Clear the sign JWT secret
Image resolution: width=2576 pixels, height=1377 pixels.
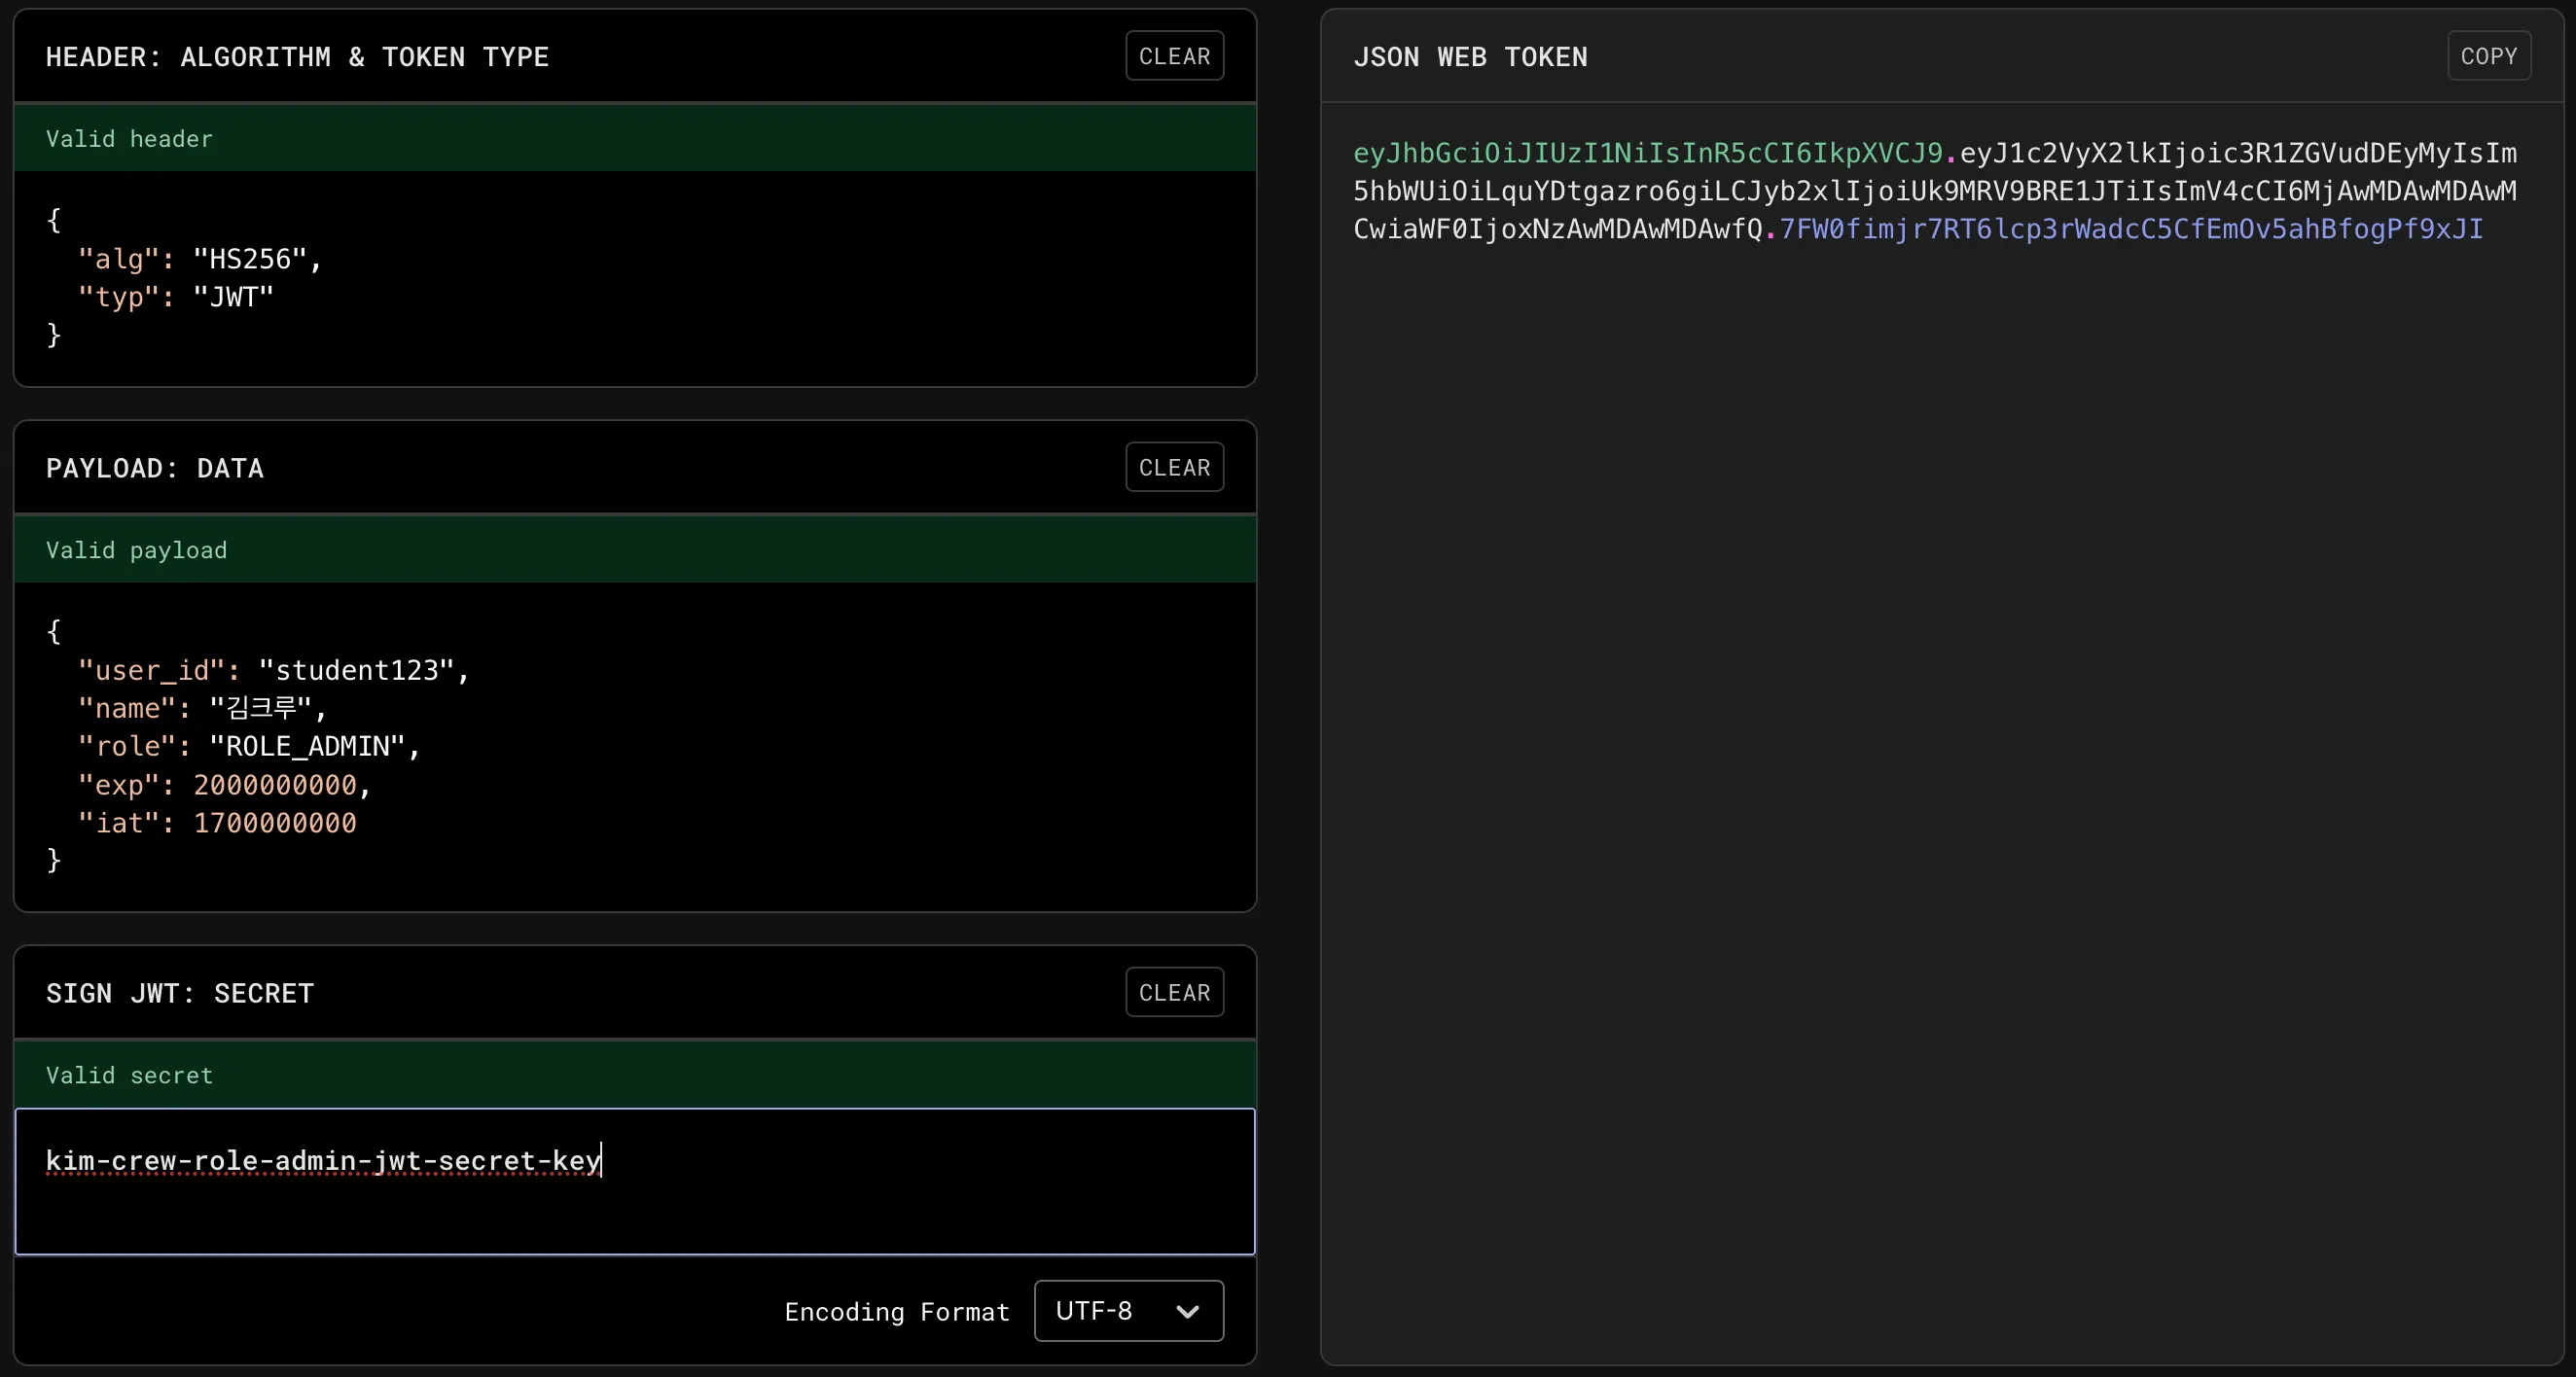1174,992
